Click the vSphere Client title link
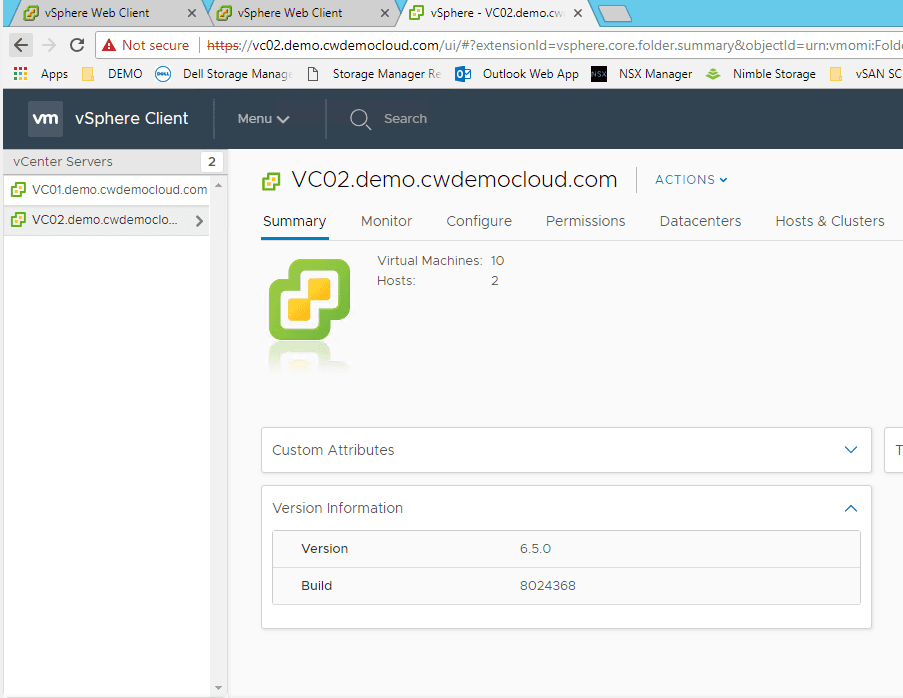This screenshot has height=698, width=903. pyautogui.click(x=131, y=119)
